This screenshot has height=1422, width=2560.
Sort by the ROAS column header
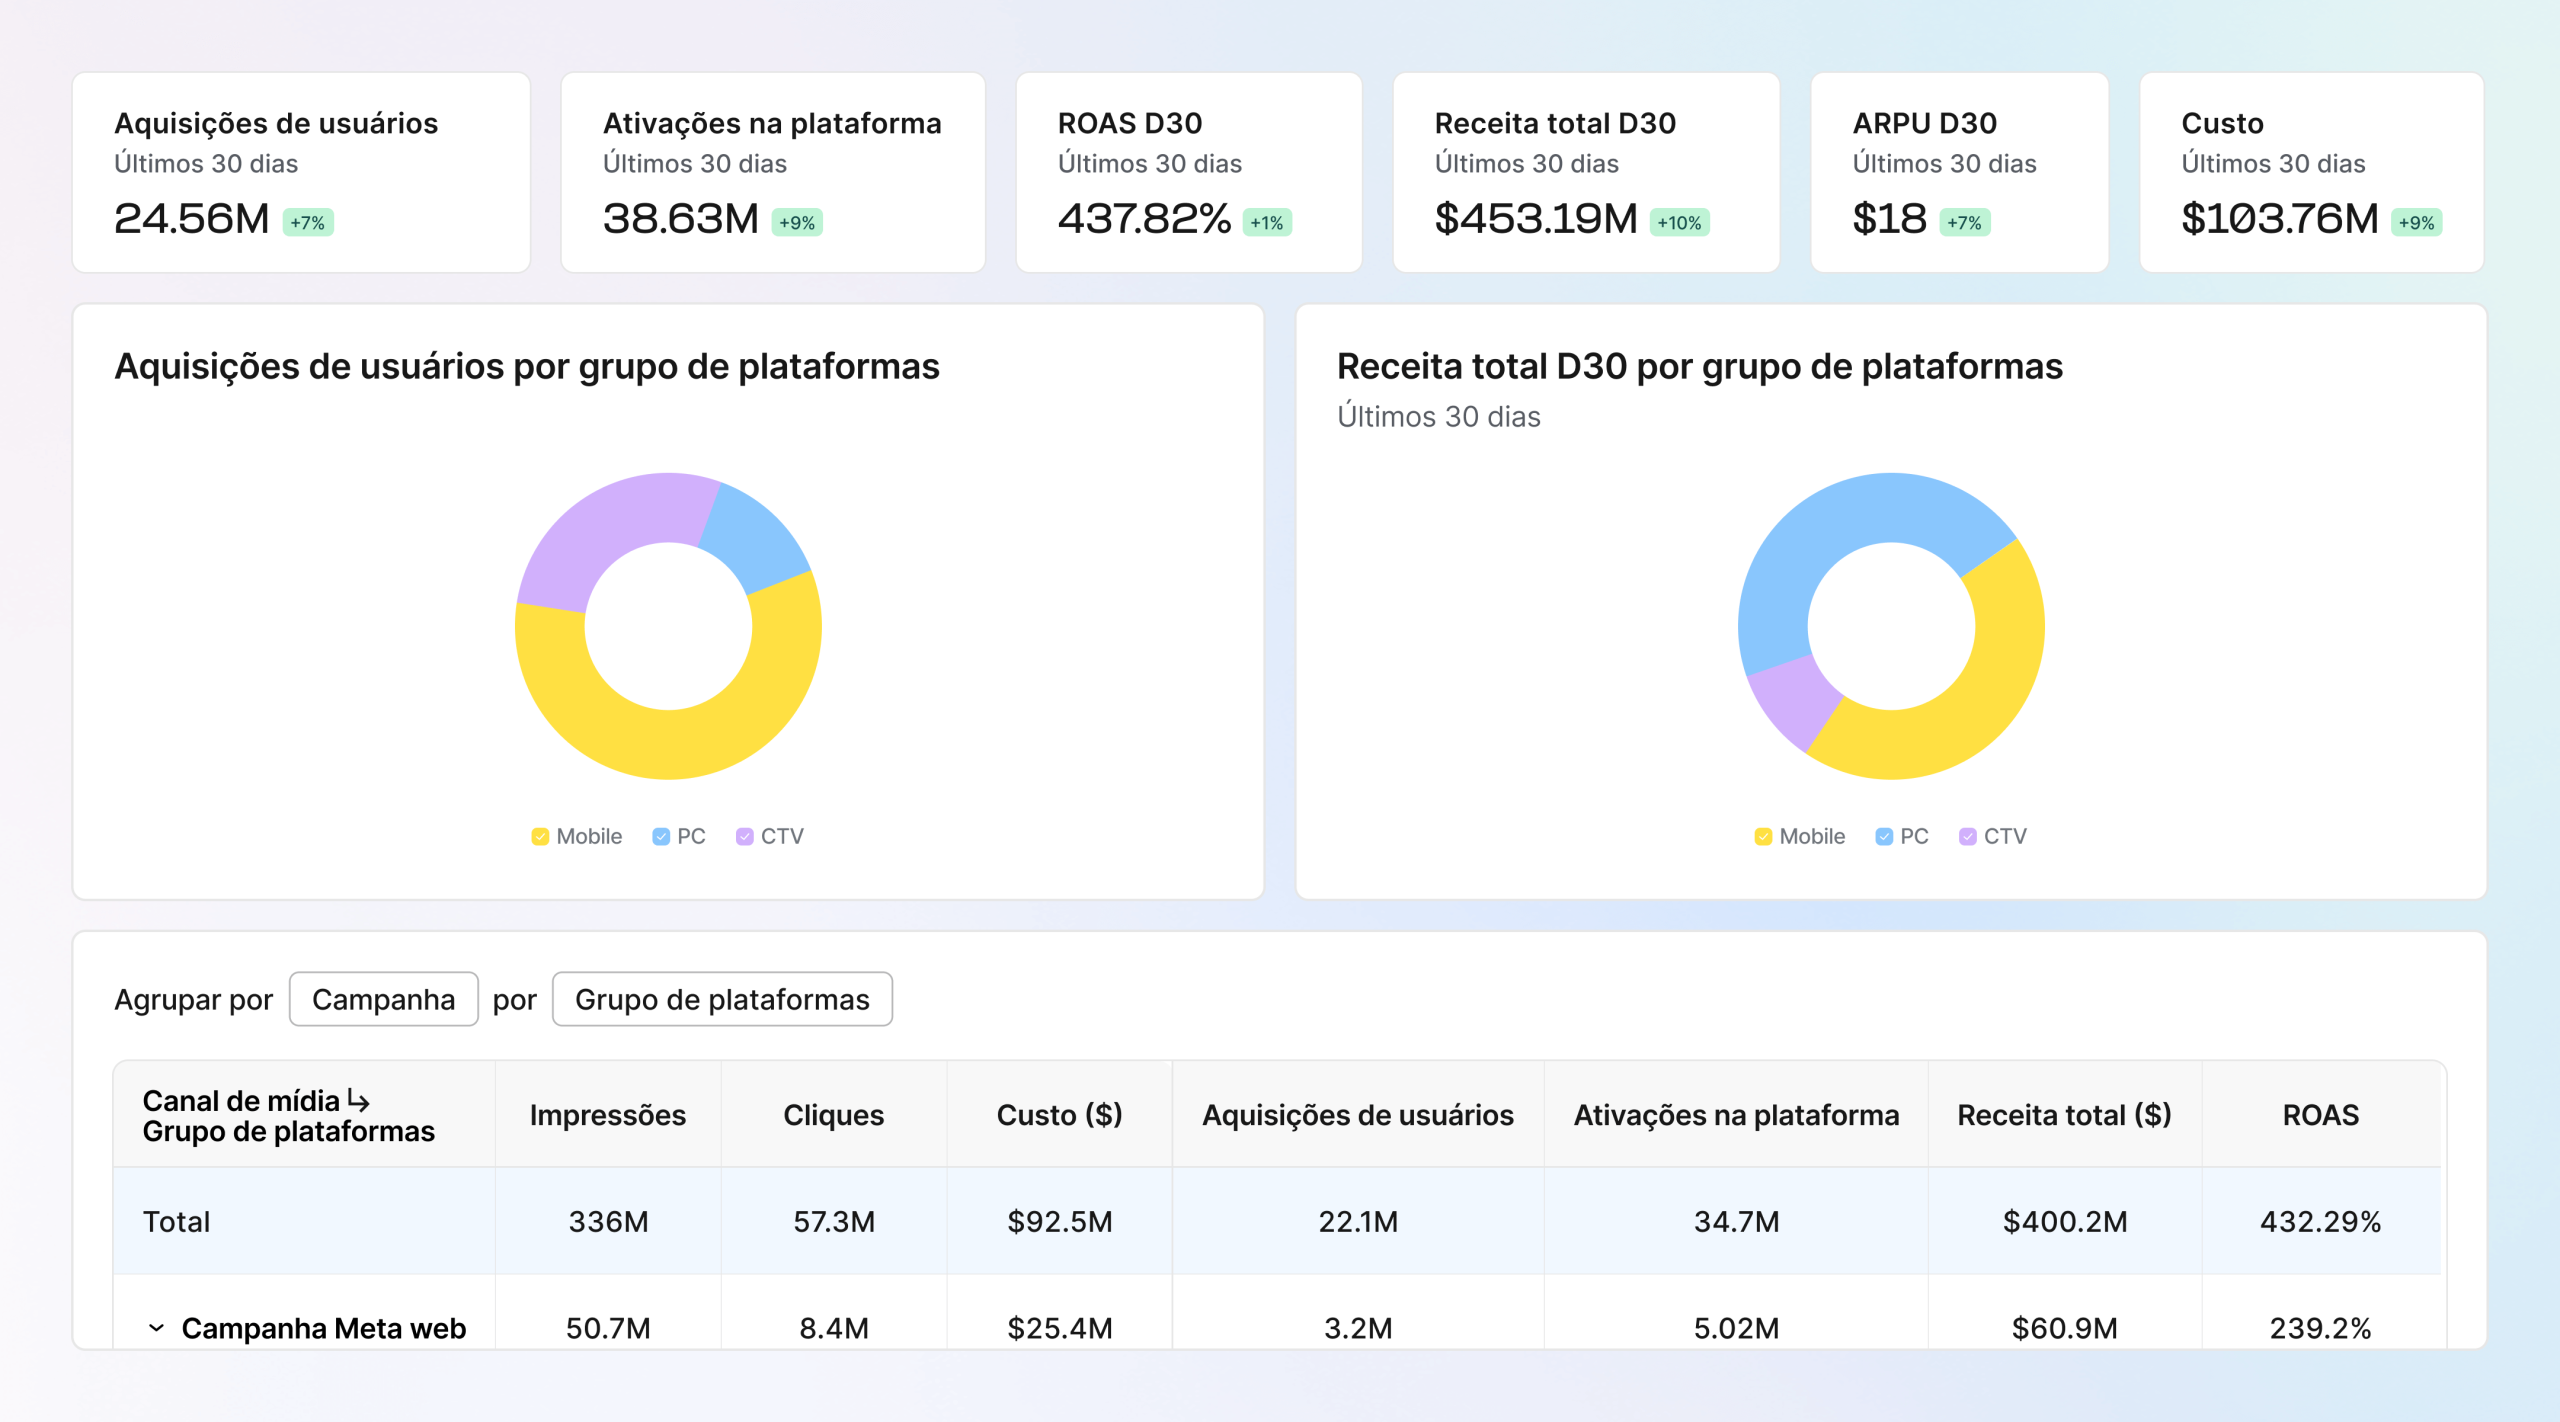pos(2319,1114)
